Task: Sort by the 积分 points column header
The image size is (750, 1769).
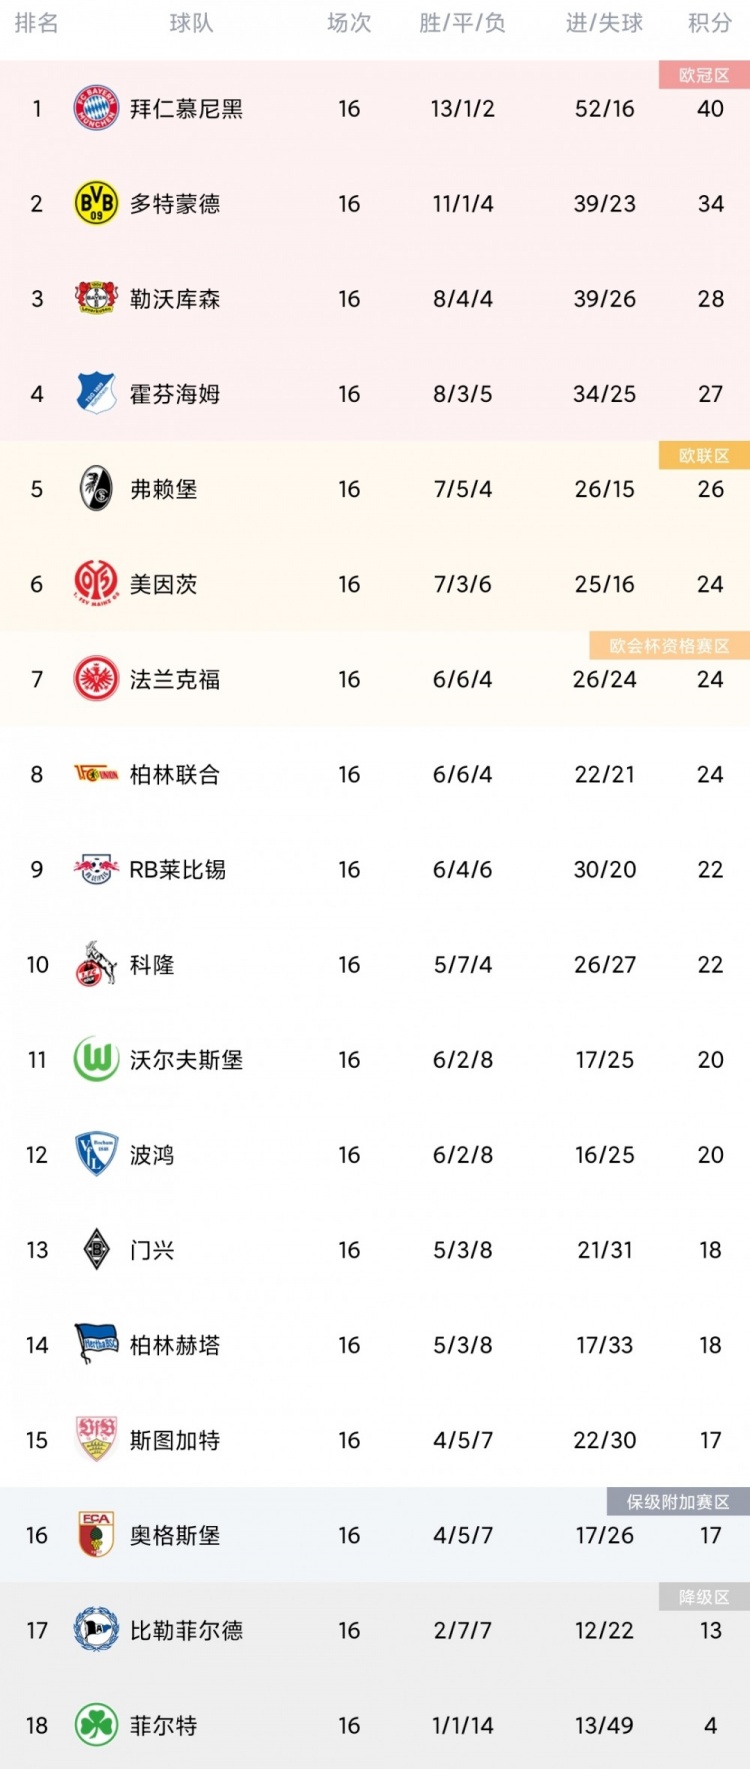Action: click(x=710, y=23)
